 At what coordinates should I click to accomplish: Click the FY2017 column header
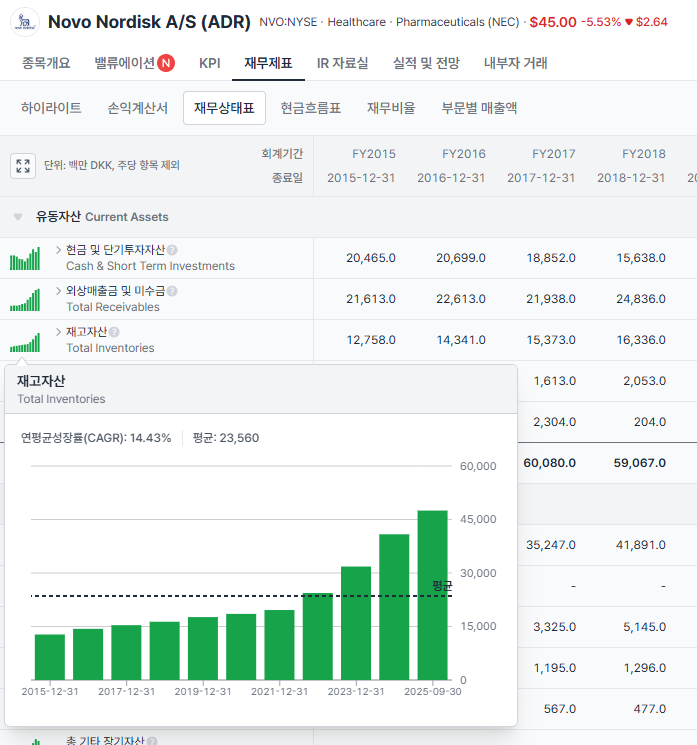[554, 154]
